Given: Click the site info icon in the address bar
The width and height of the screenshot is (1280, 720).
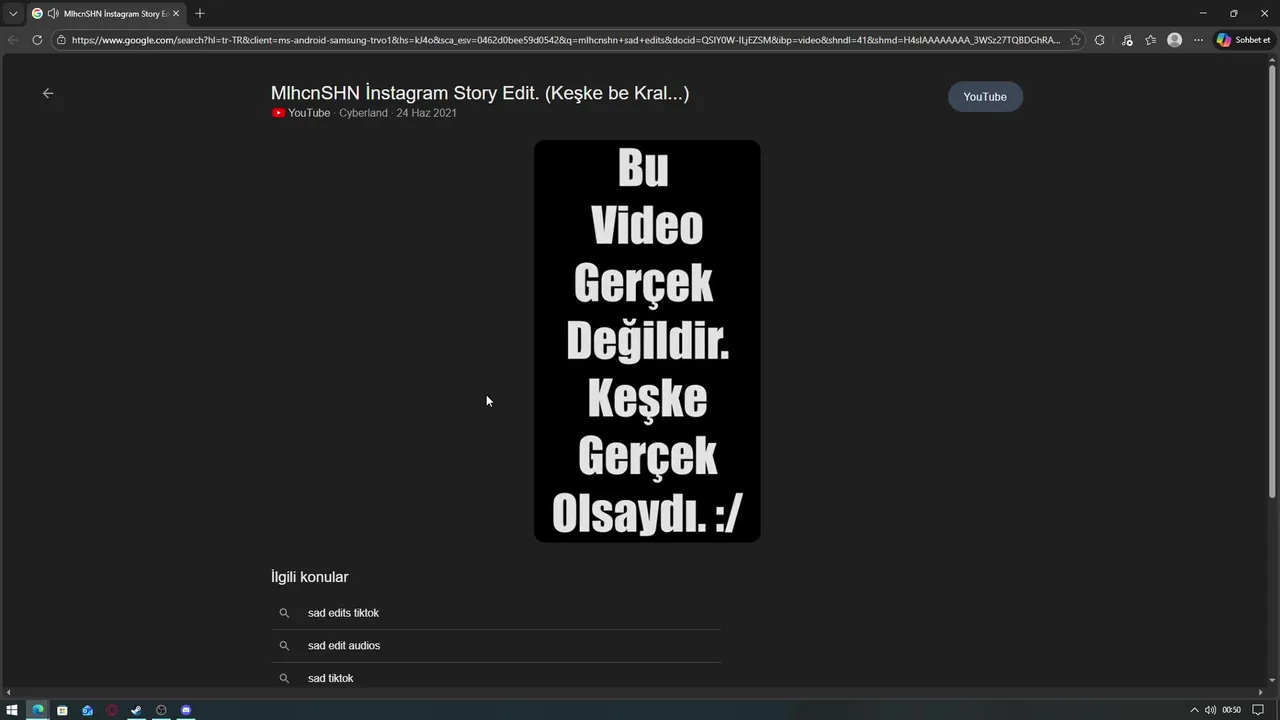Looking at the screenshot, I should coord(61,40).
